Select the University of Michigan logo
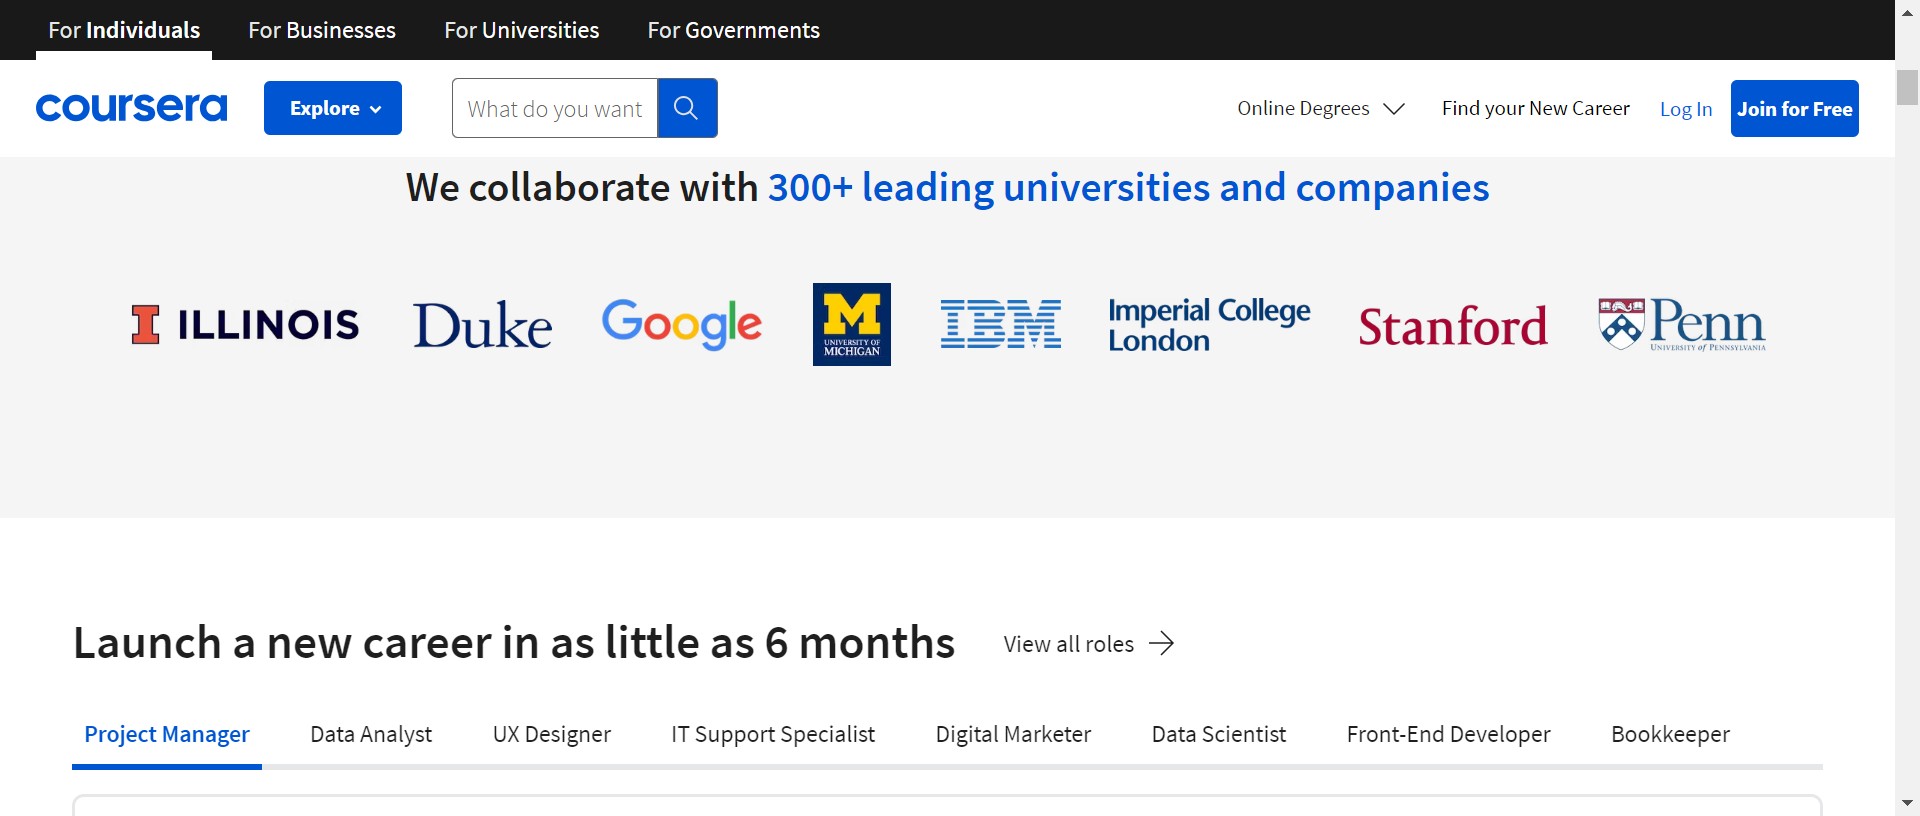 pos(851,324)
